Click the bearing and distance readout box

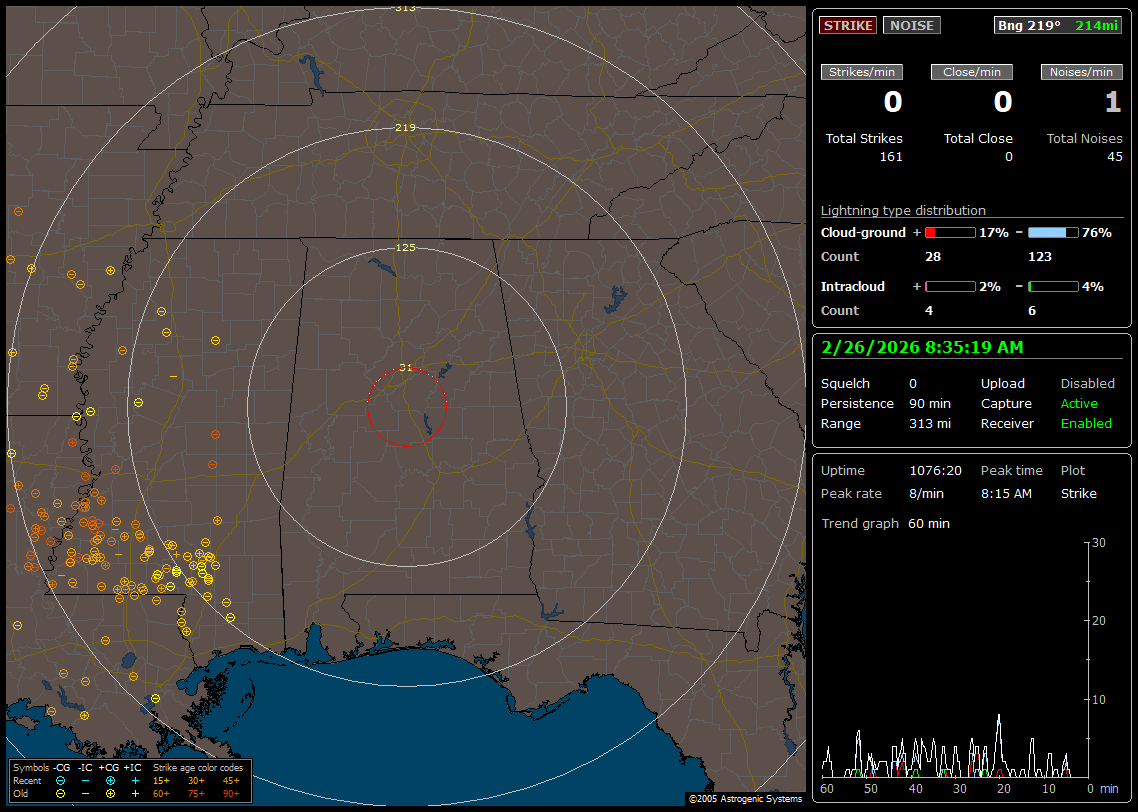[x=1057, y=25]
